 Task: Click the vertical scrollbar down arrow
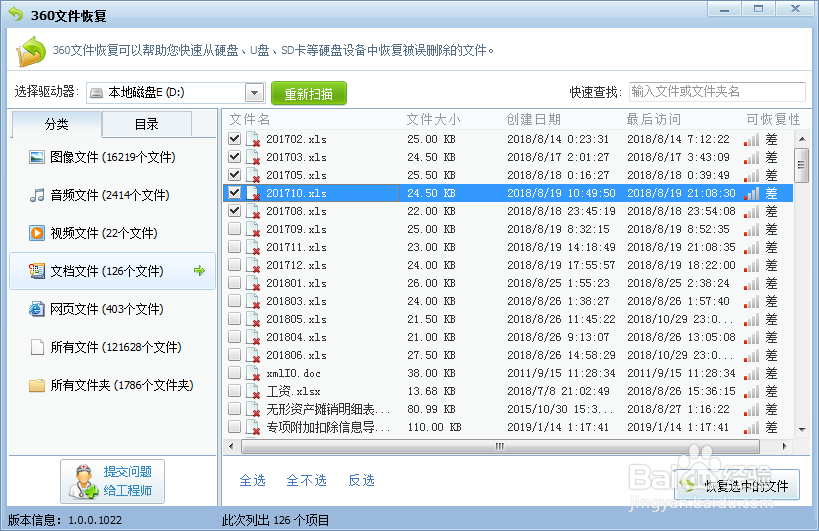[802, 430]
